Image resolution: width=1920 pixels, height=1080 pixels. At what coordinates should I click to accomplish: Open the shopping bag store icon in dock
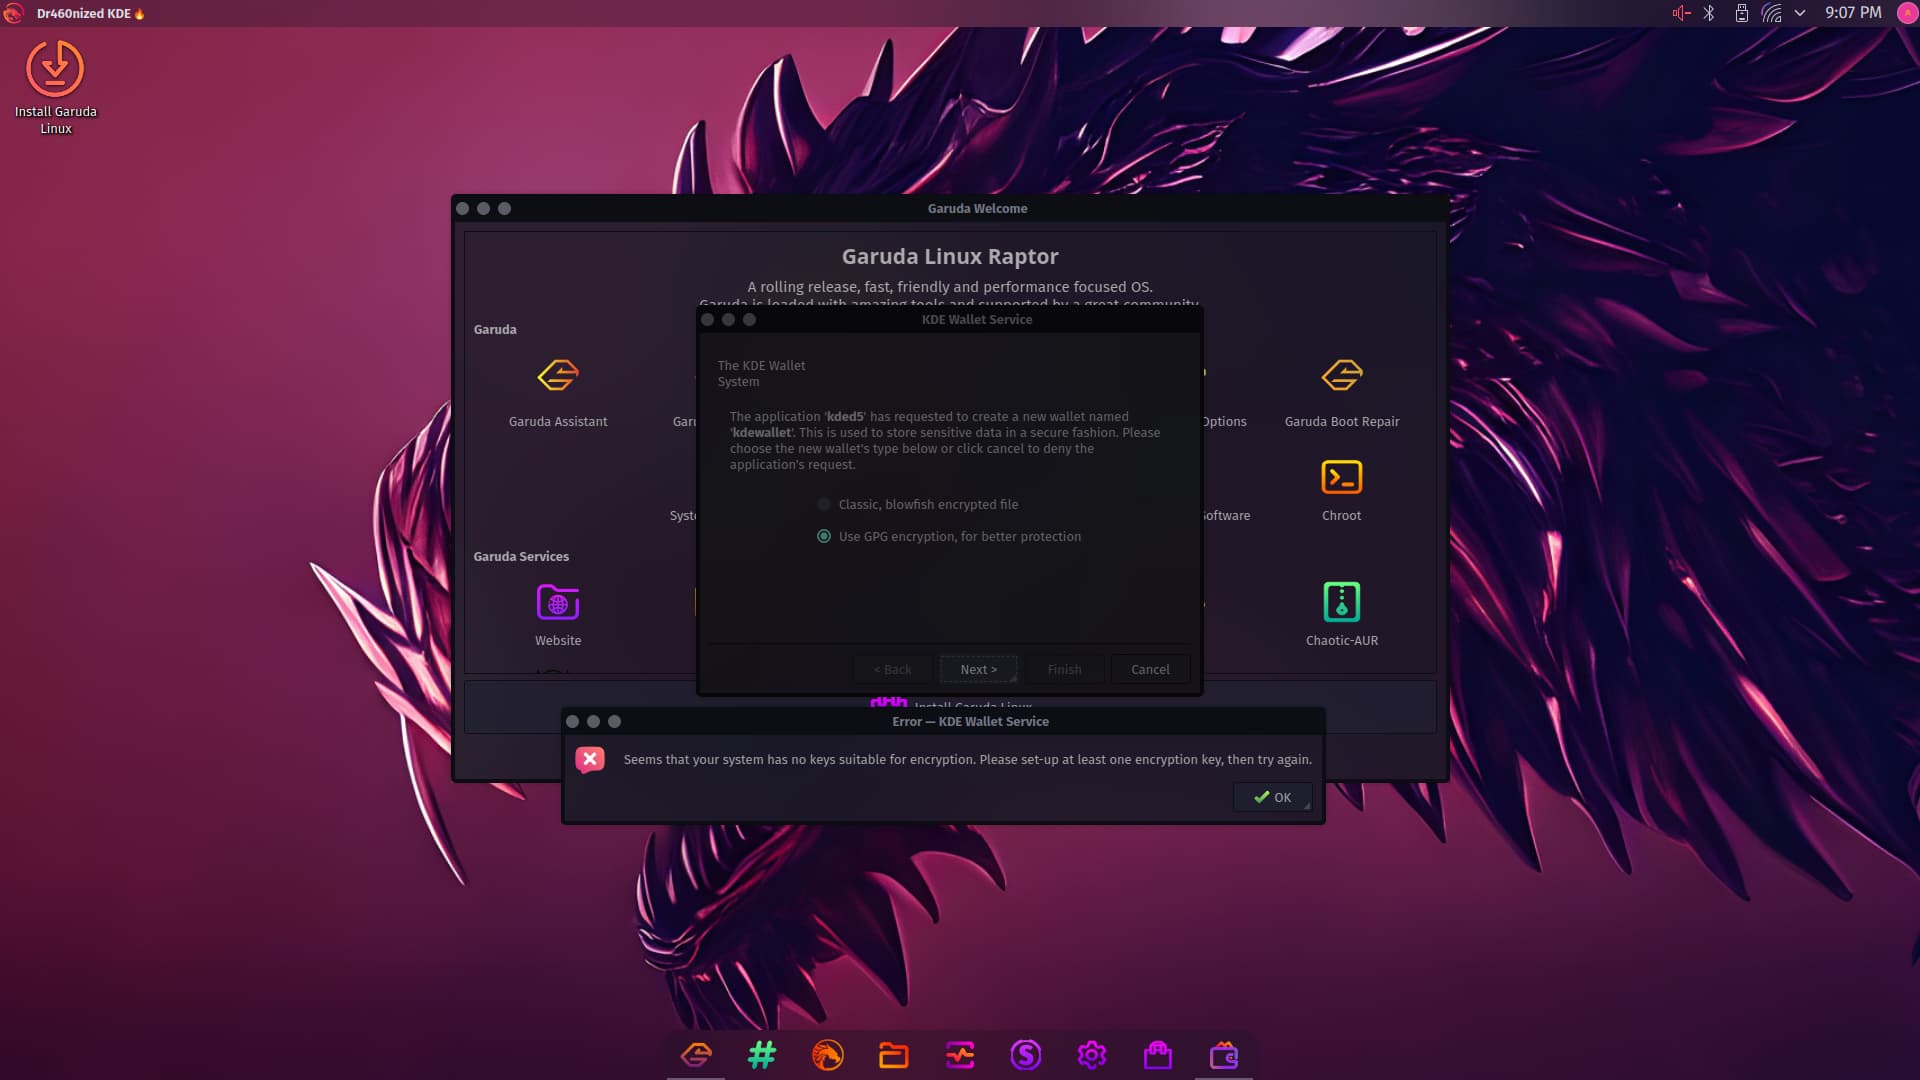tap(1158, 1055)
